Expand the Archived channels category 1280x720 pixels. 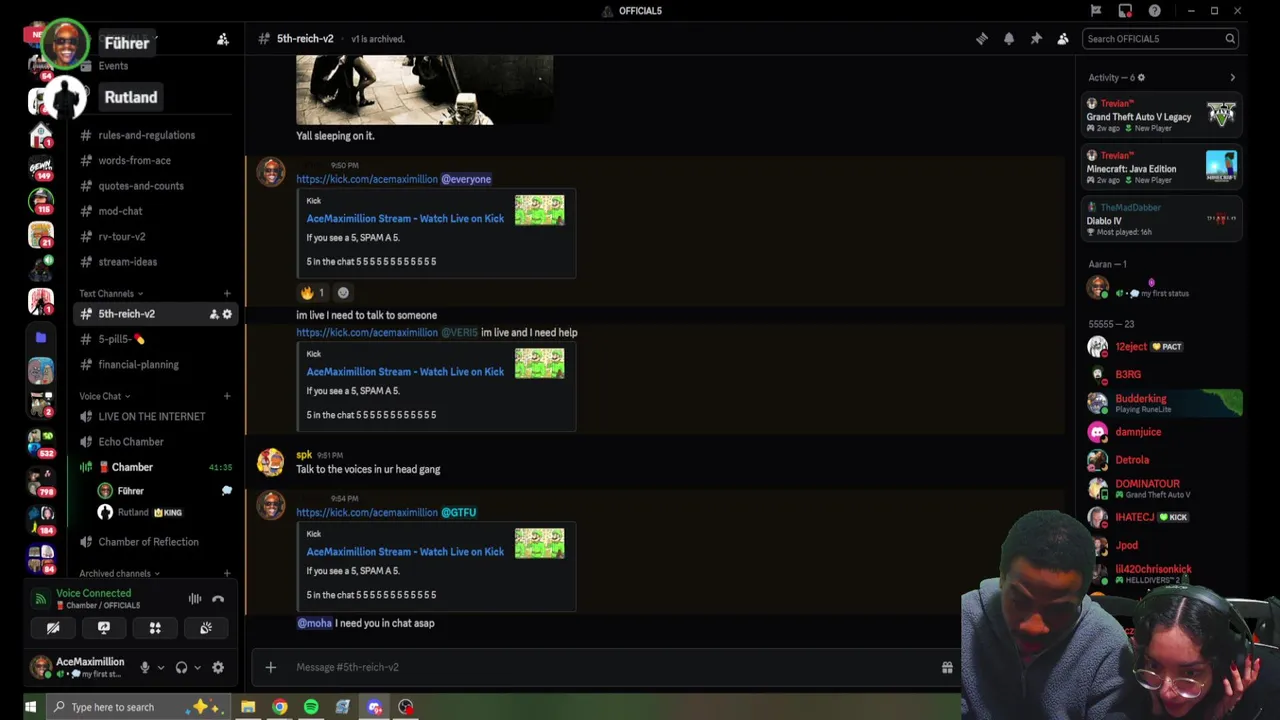coord(120,573)
